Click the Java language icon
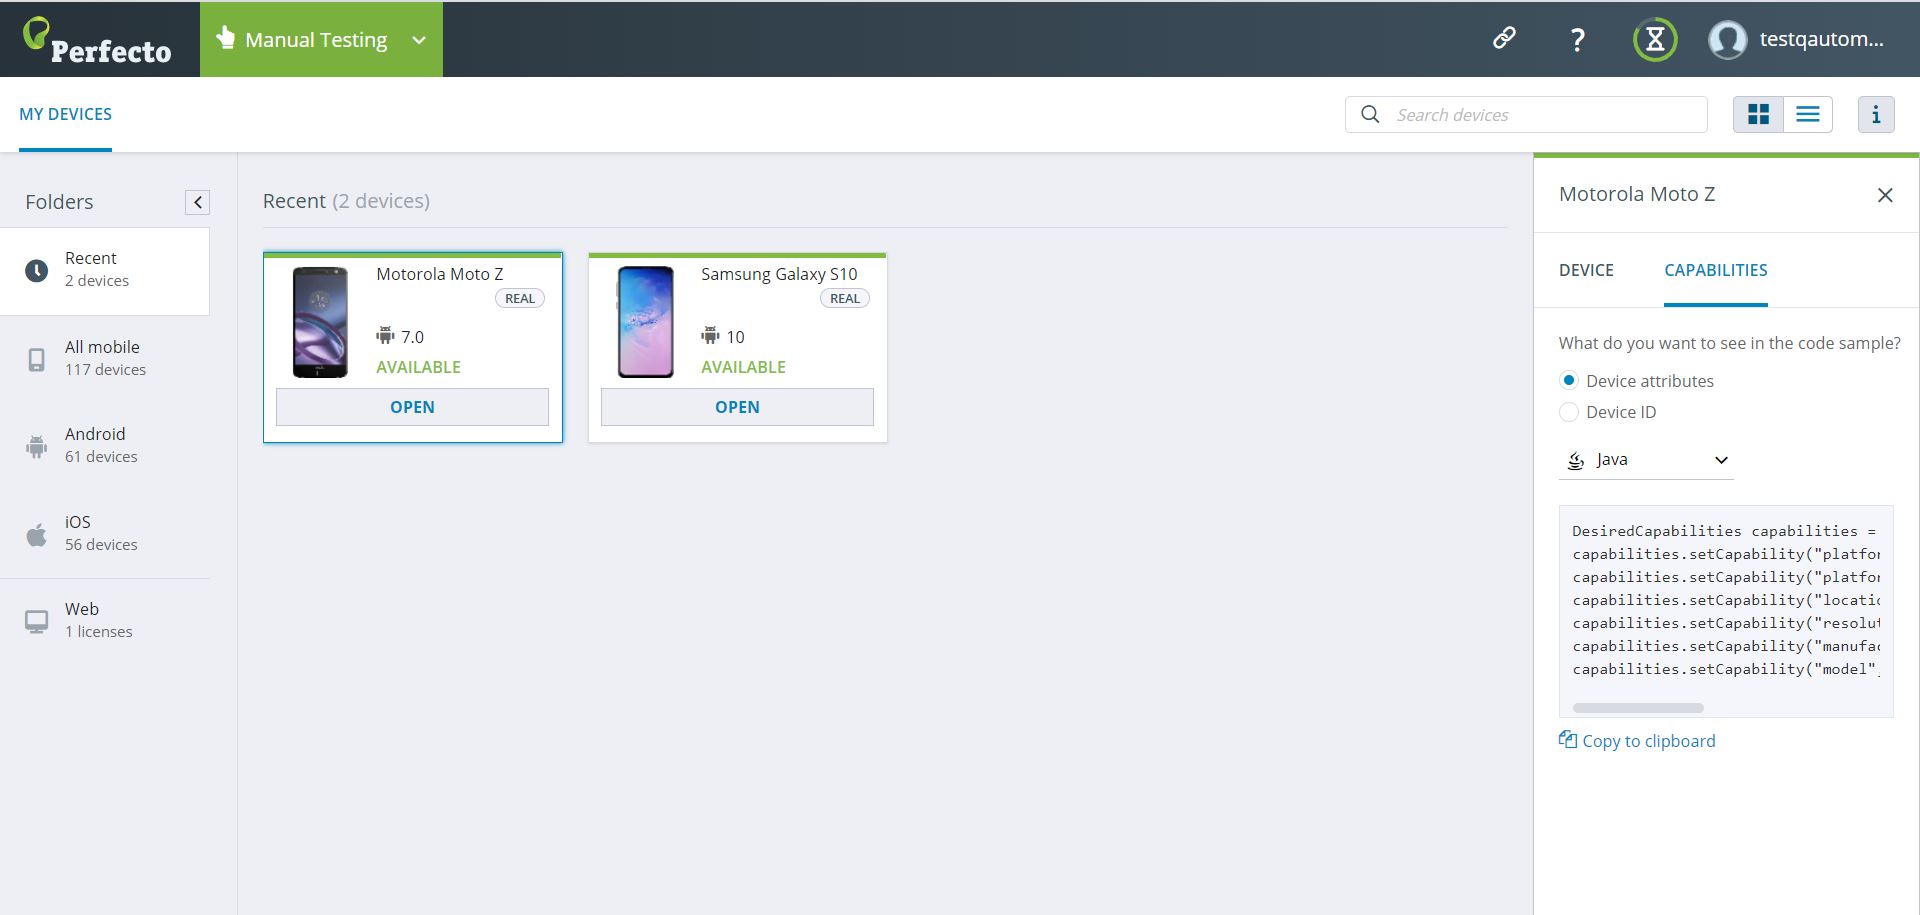 coord(1576,460)
